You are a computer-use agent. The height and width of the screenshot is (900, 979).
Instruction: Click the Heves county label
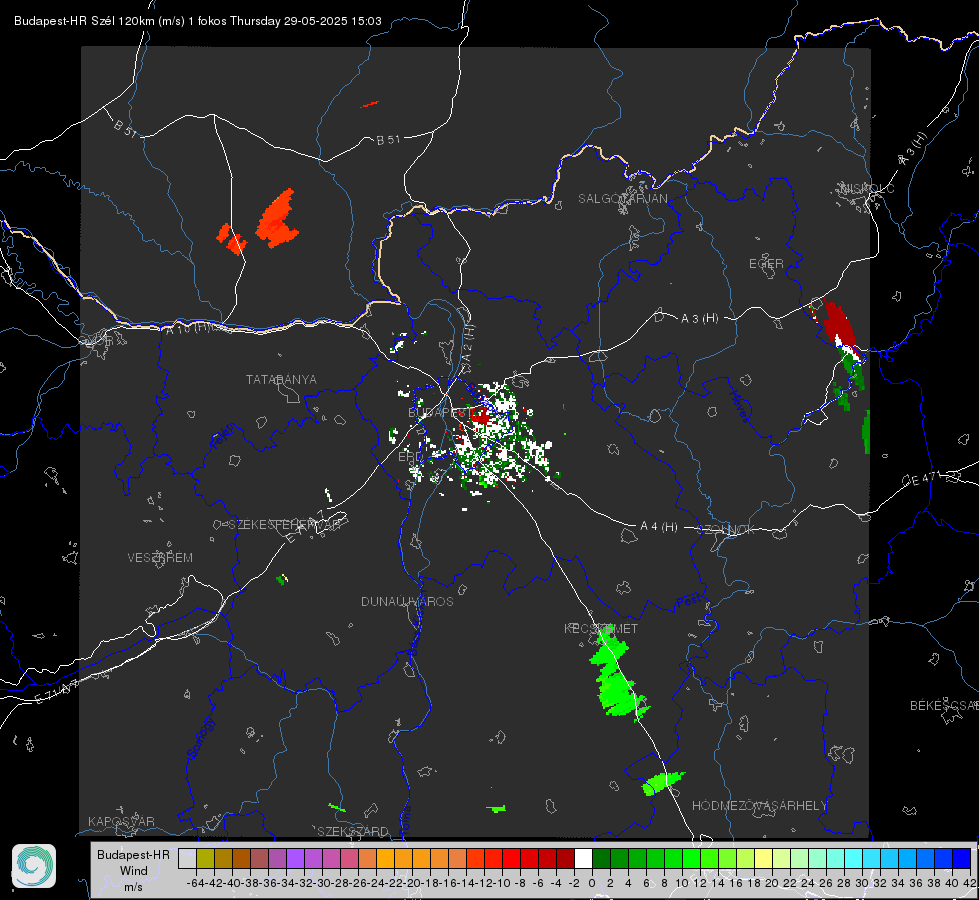pyautogui.click(x=739, y=407)
